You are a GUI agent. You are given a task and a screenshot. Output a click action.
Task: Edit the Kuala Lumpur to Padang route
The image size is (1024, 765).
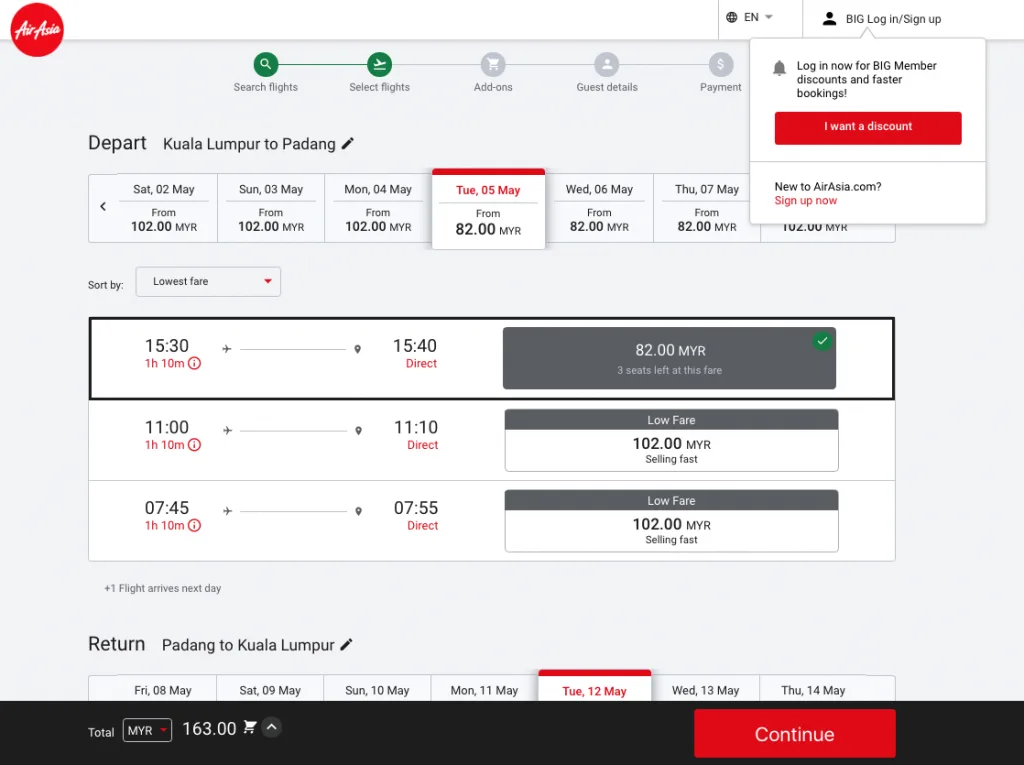(348, 144)
